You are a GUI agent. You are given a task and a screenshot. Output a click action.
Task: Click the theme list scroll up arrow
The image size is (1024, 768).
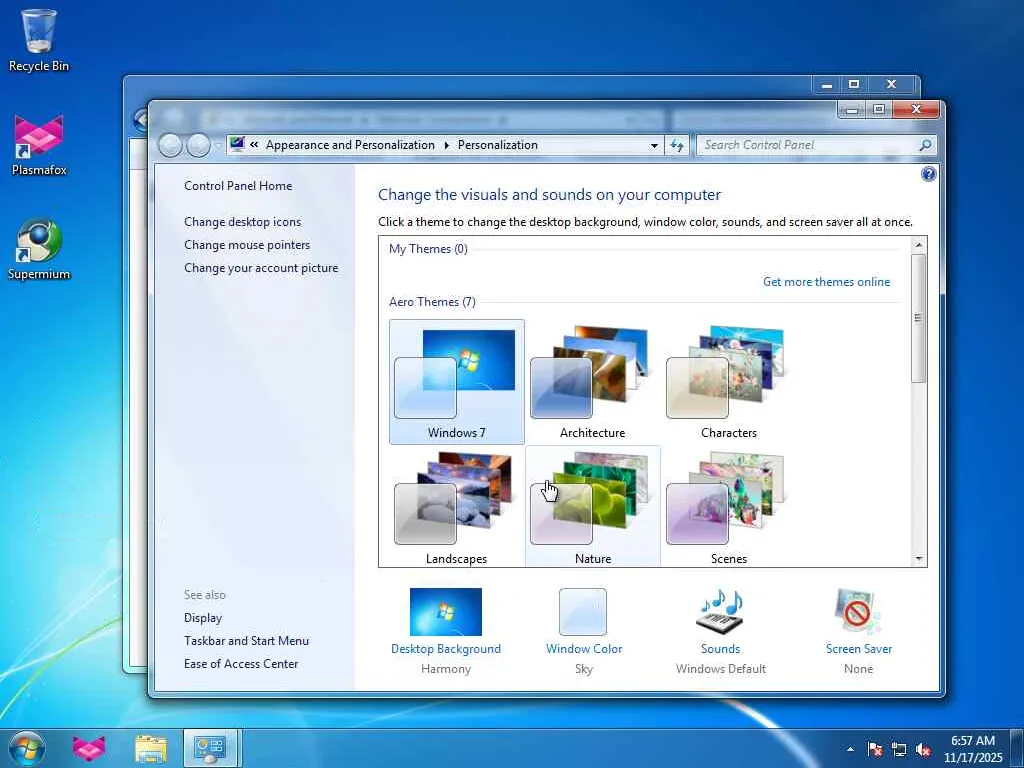click(x=919, y=245)
